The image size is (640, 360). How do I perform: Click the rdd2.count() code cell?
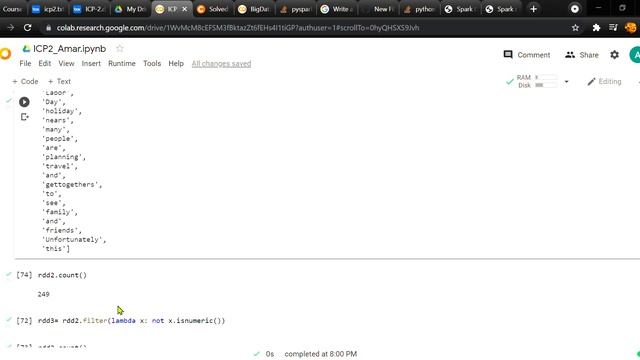tap(62, 275)
